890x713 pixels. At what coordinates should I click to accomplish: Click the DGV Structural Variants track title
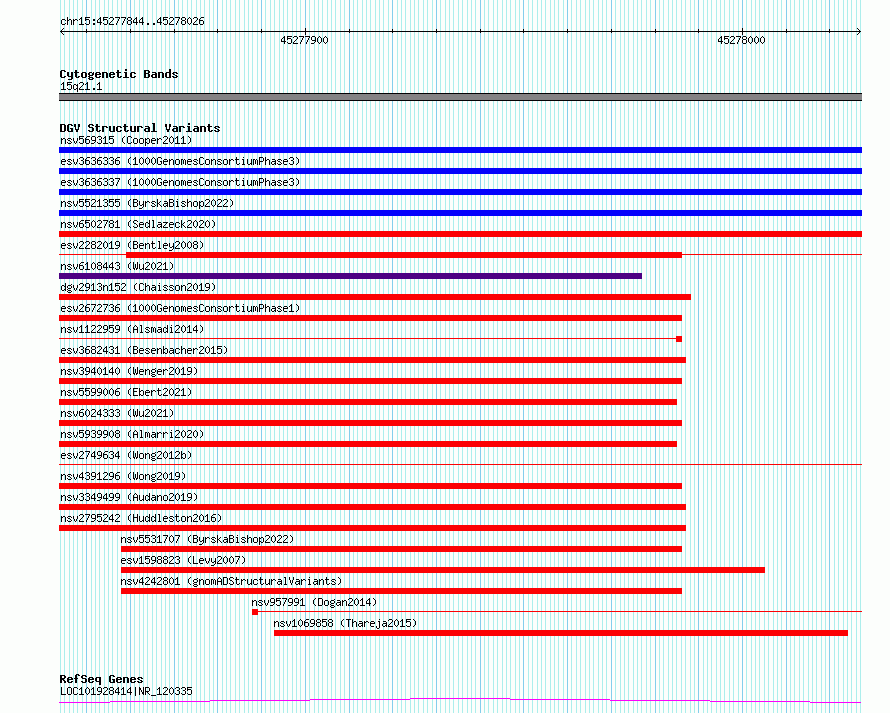pyautogui.click(x=140, y=128)
